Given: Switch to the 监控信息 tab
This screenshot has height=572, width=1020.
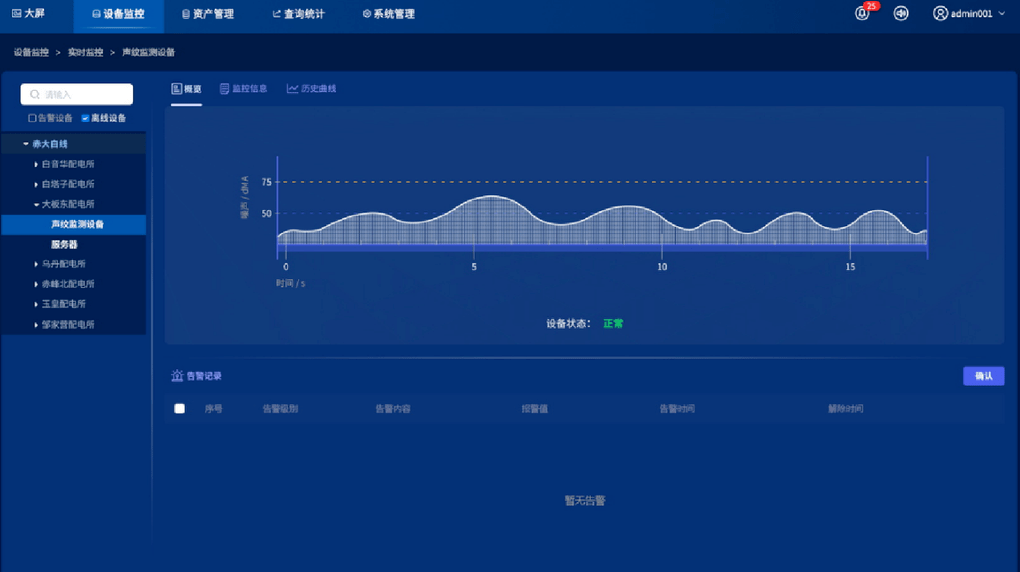Looking at the screenshot, I should (x=243, y=89).
